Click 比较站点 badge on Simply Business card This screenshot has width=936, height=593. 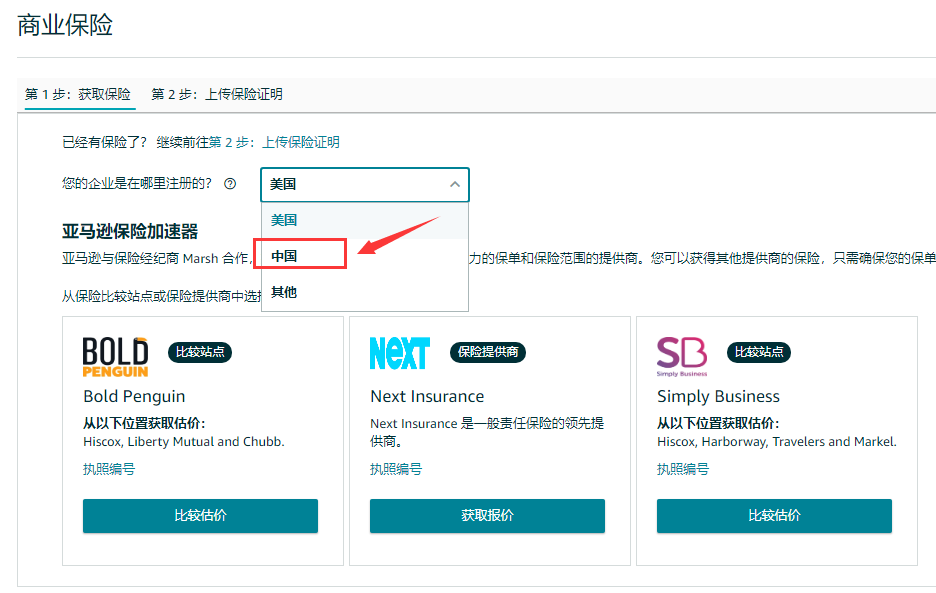(759, 352)
